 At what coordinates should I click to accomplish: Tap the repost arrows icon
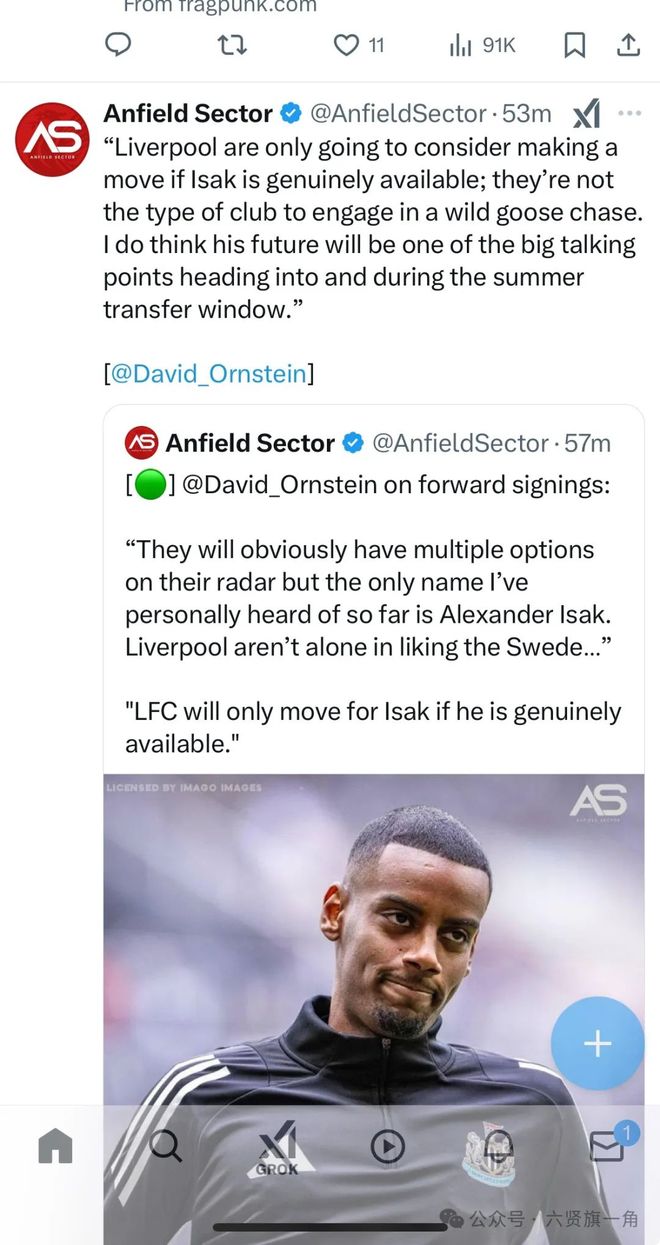[x=232, y=45]
